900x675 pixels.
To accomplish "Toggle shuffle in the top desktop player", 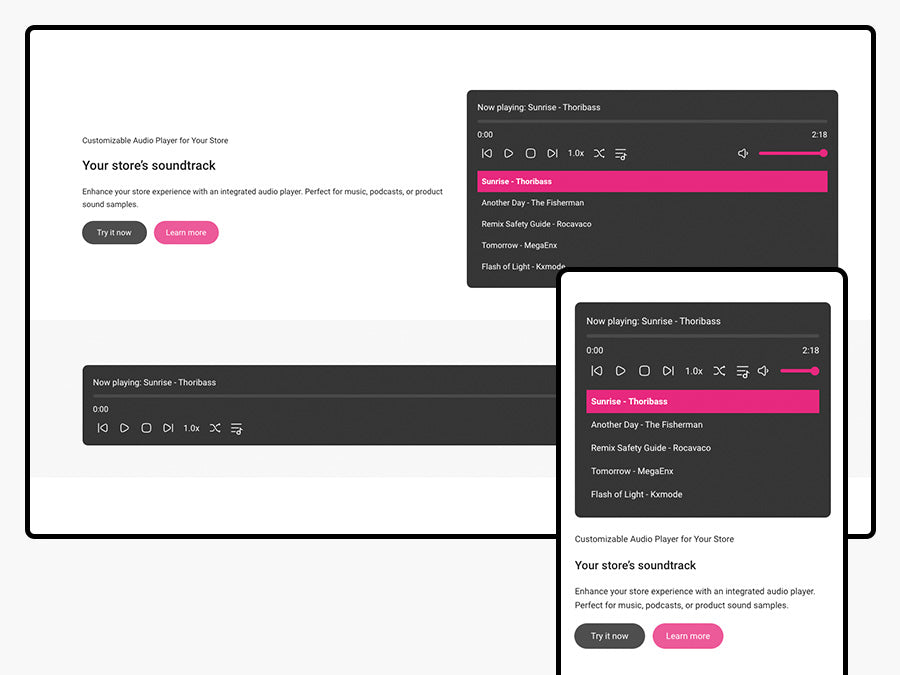I will click(x=599, y=153).
